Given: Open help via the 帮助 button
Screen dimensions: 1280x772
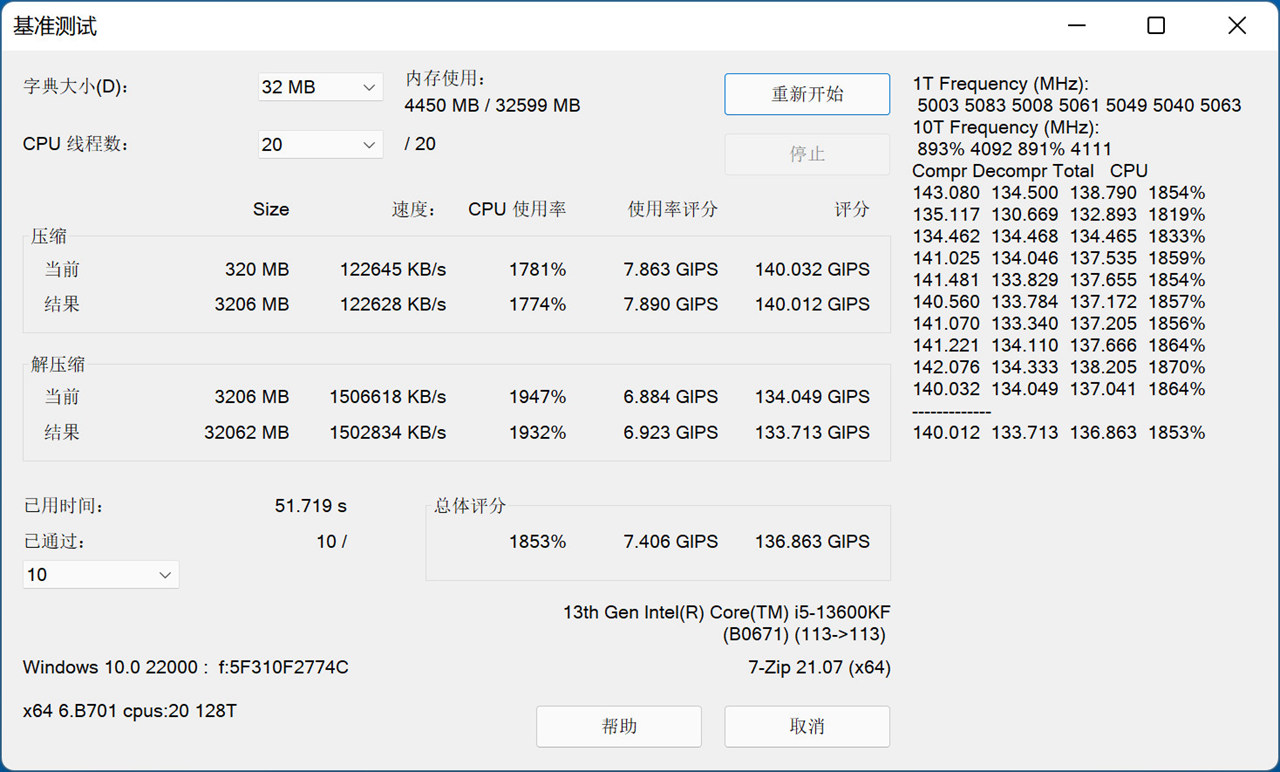Looking at the screenshot, I should pos(618,726).
